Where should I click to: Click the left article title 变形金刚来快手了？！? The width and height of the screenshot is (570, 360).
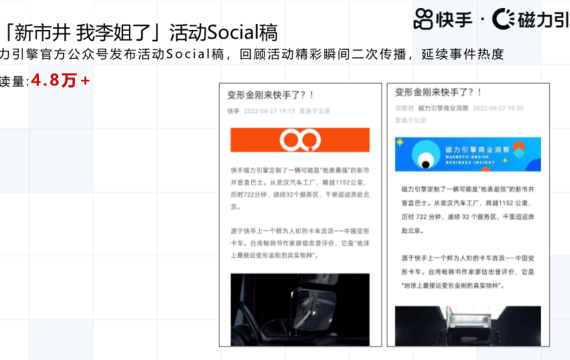(x=270, y=95)
